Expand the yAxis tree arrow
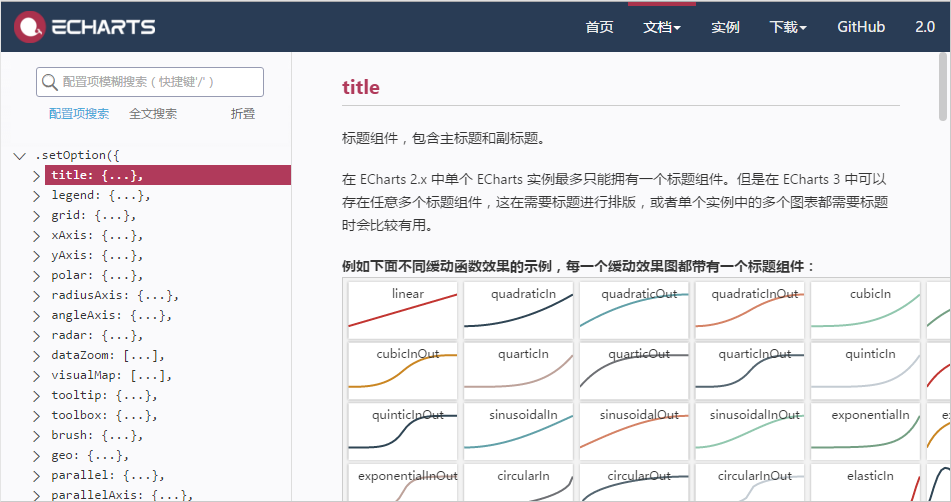 (36, 256)
